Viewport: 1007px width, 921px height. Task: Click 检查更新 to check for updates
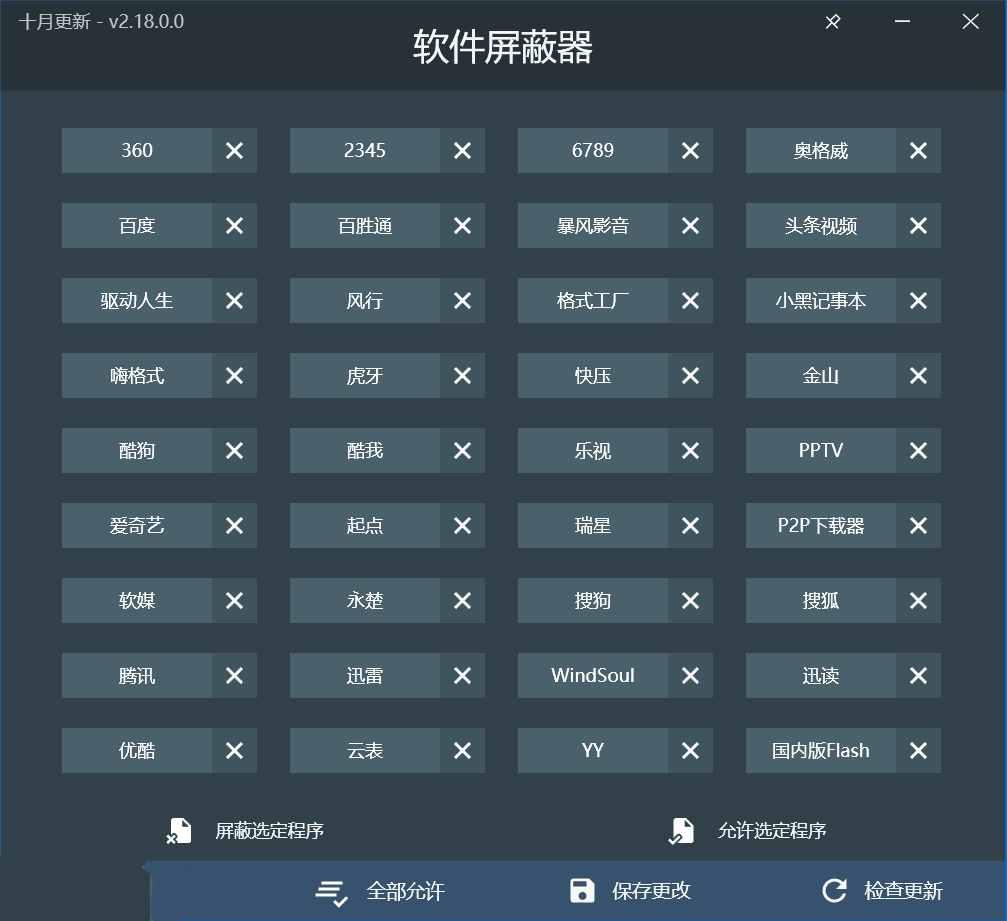point(902,890)
